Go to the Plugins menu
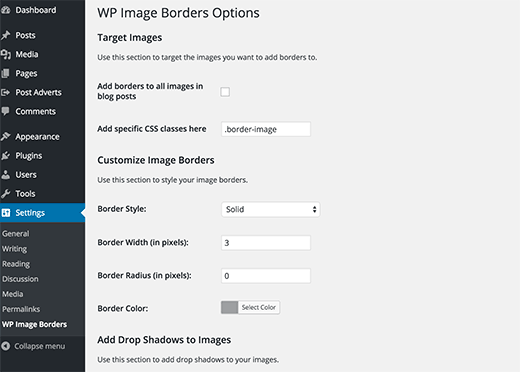The width and height of the screenshot is (520, 372). pos(29,156)
